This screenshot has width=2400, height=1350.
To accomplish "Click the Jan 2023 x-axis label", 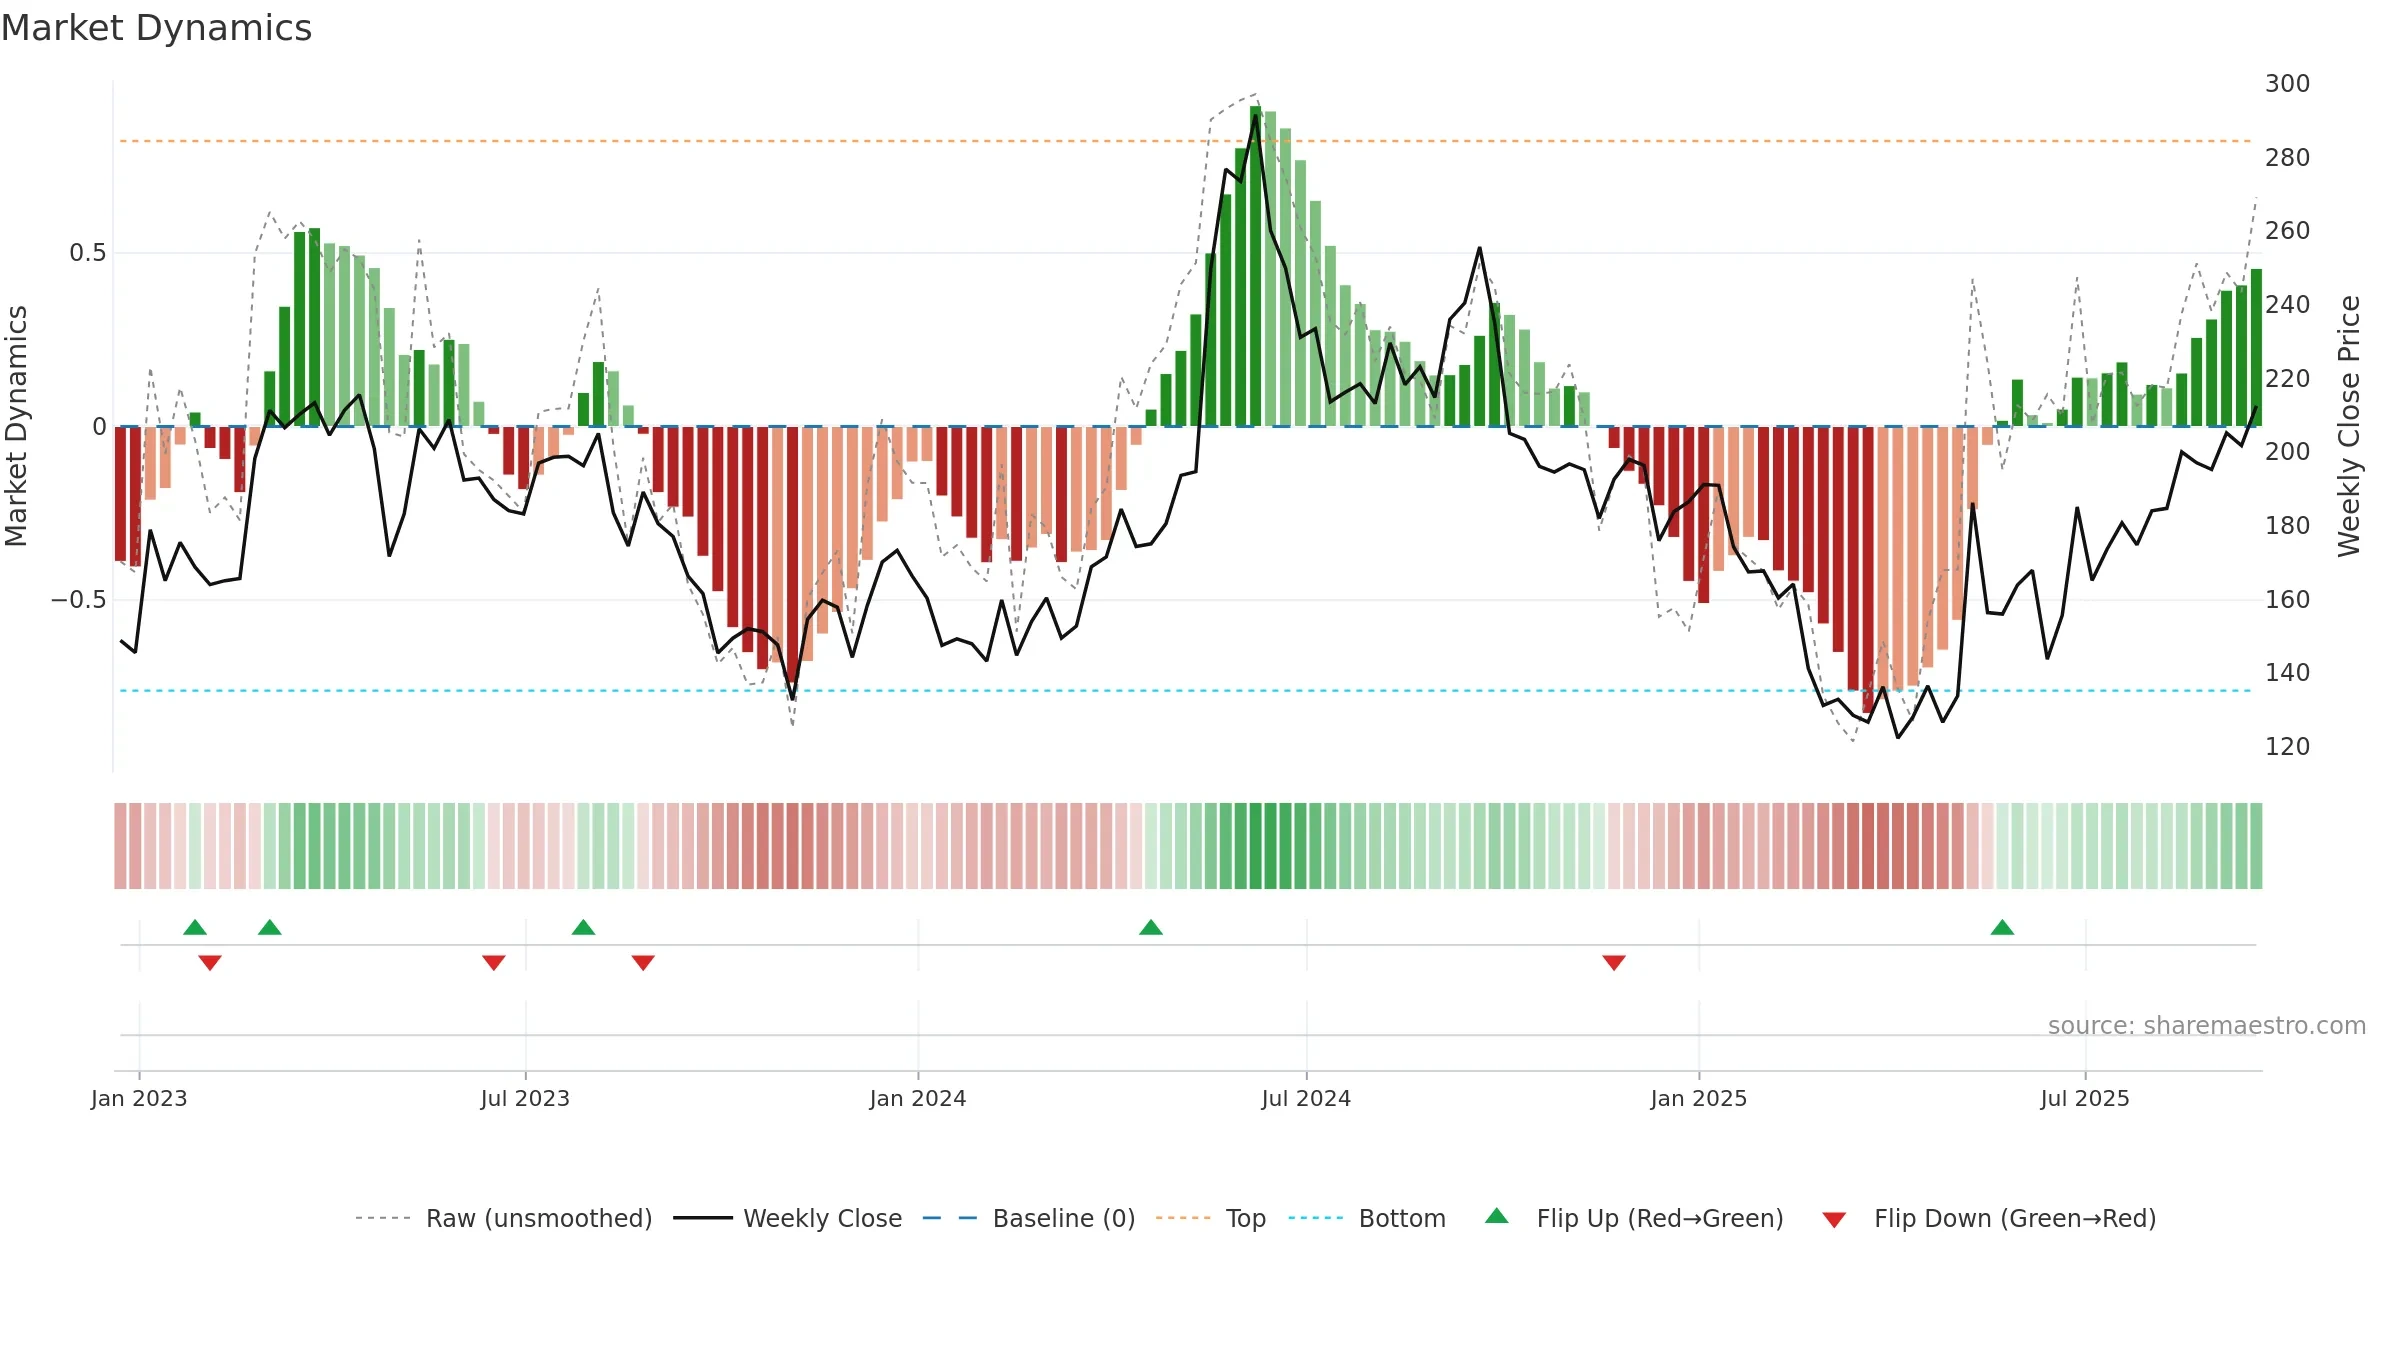I will [x=139, y=1098].
